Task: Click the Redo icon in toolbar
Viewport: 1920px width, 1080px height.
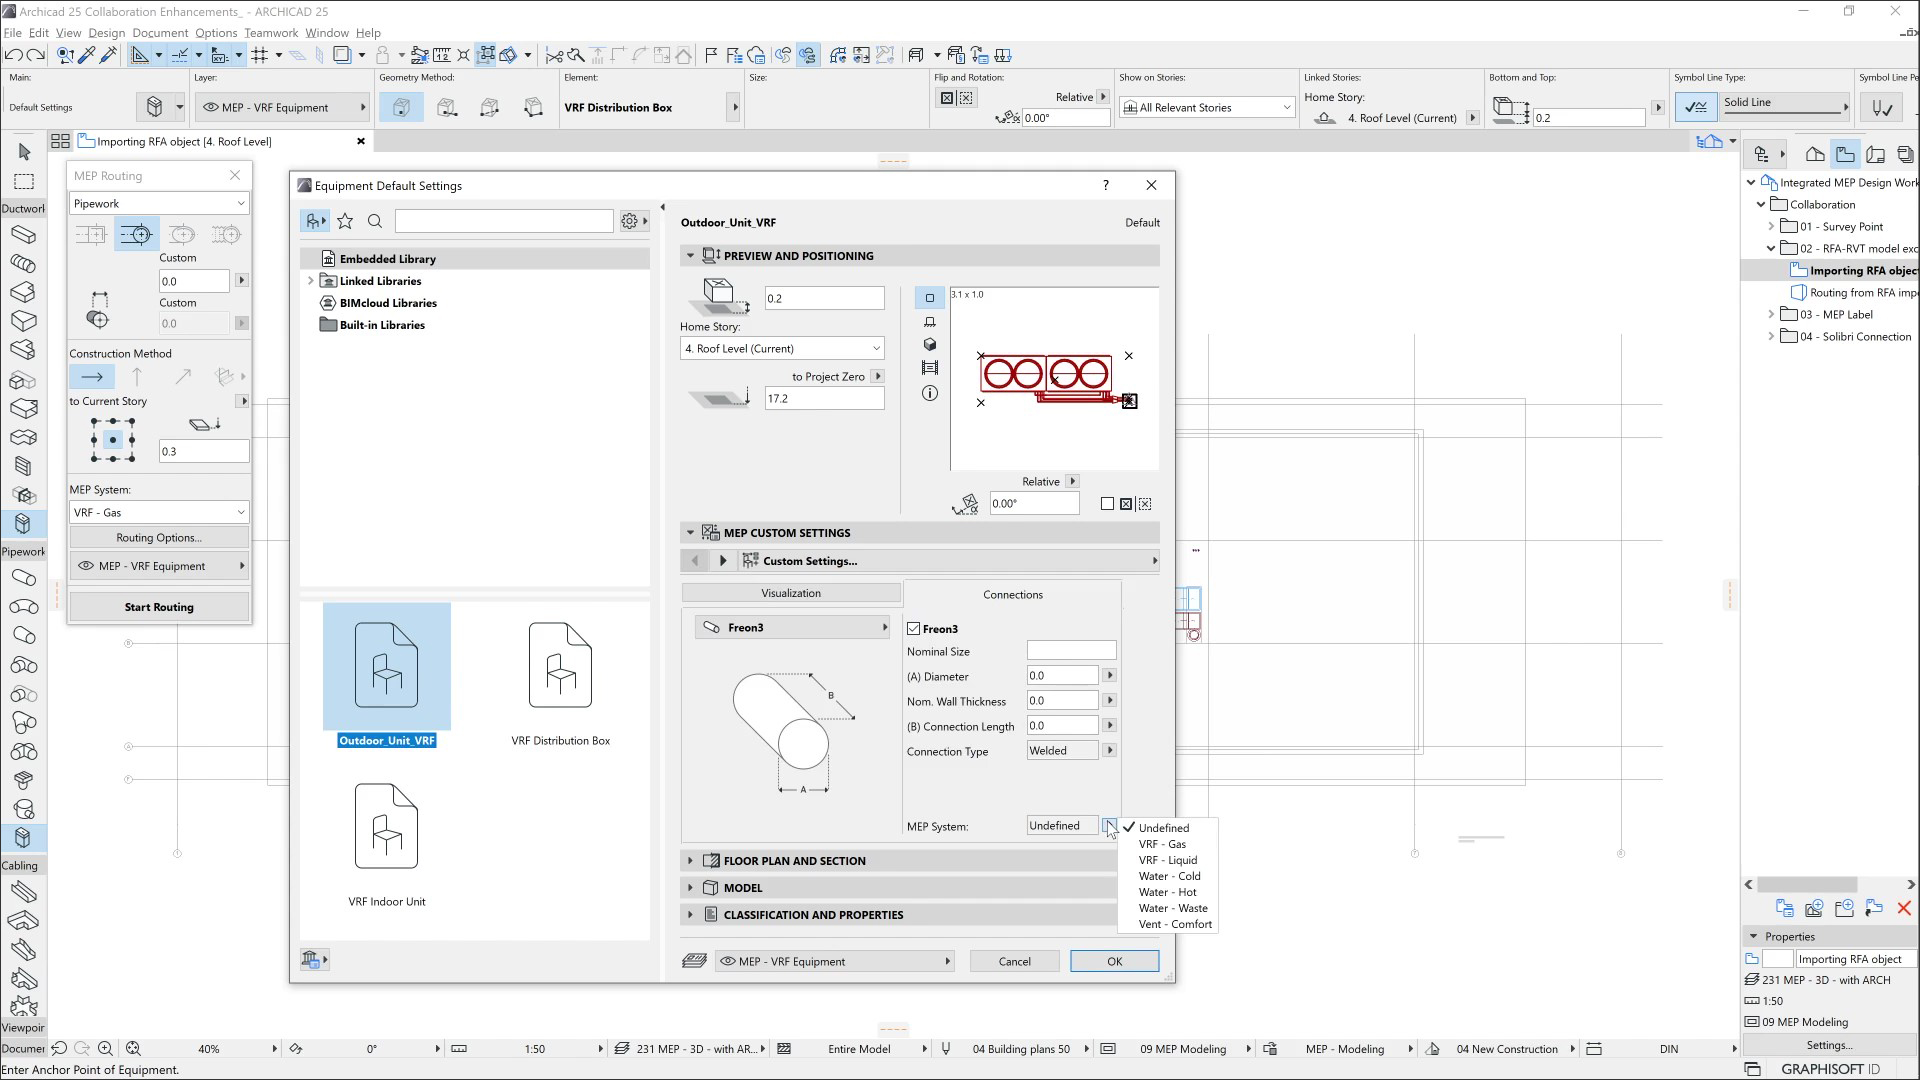Action: click(x=36, y=55)
